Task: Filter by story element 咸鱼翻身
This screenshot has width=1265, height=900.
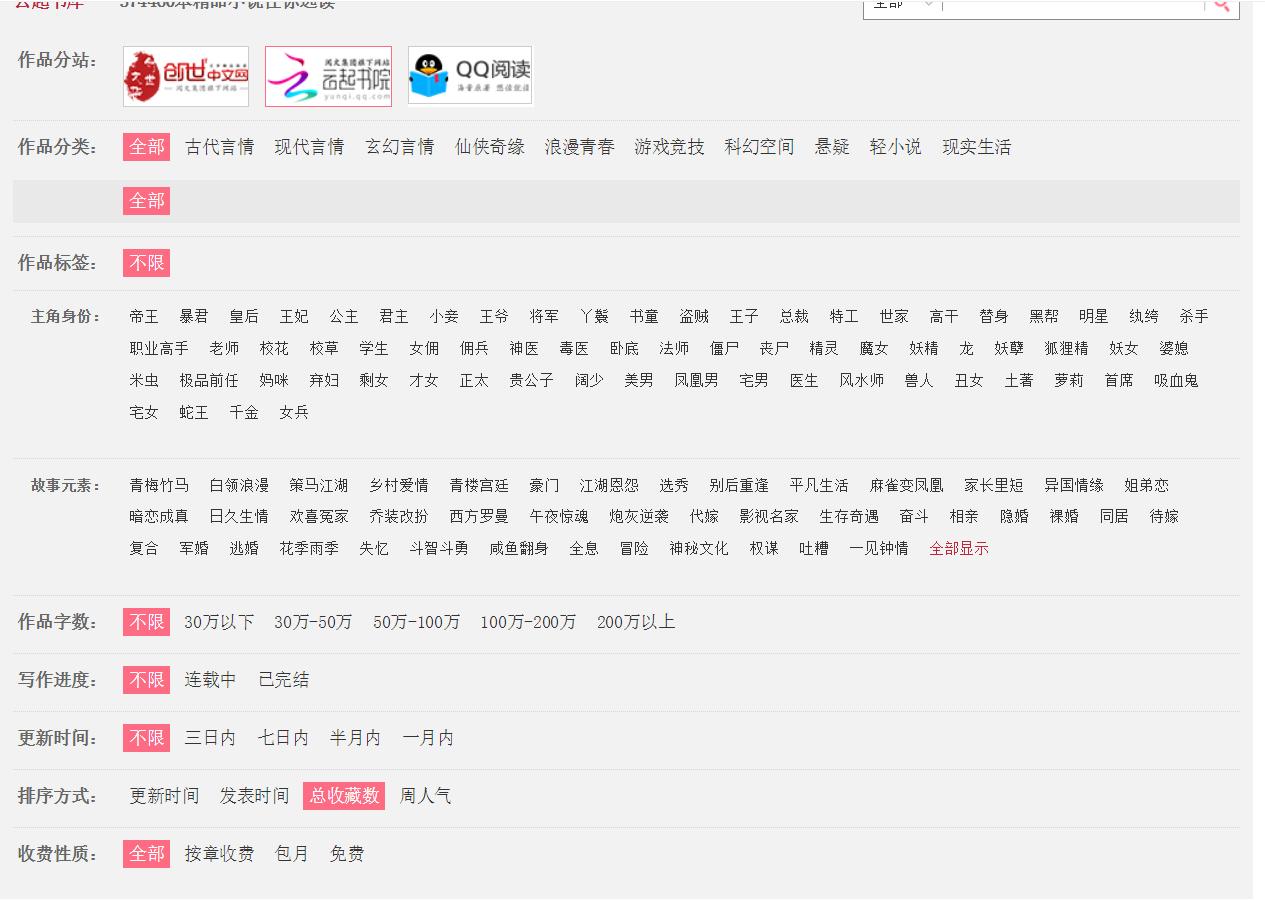Action: pyautogui.click(x=519, y=548)
